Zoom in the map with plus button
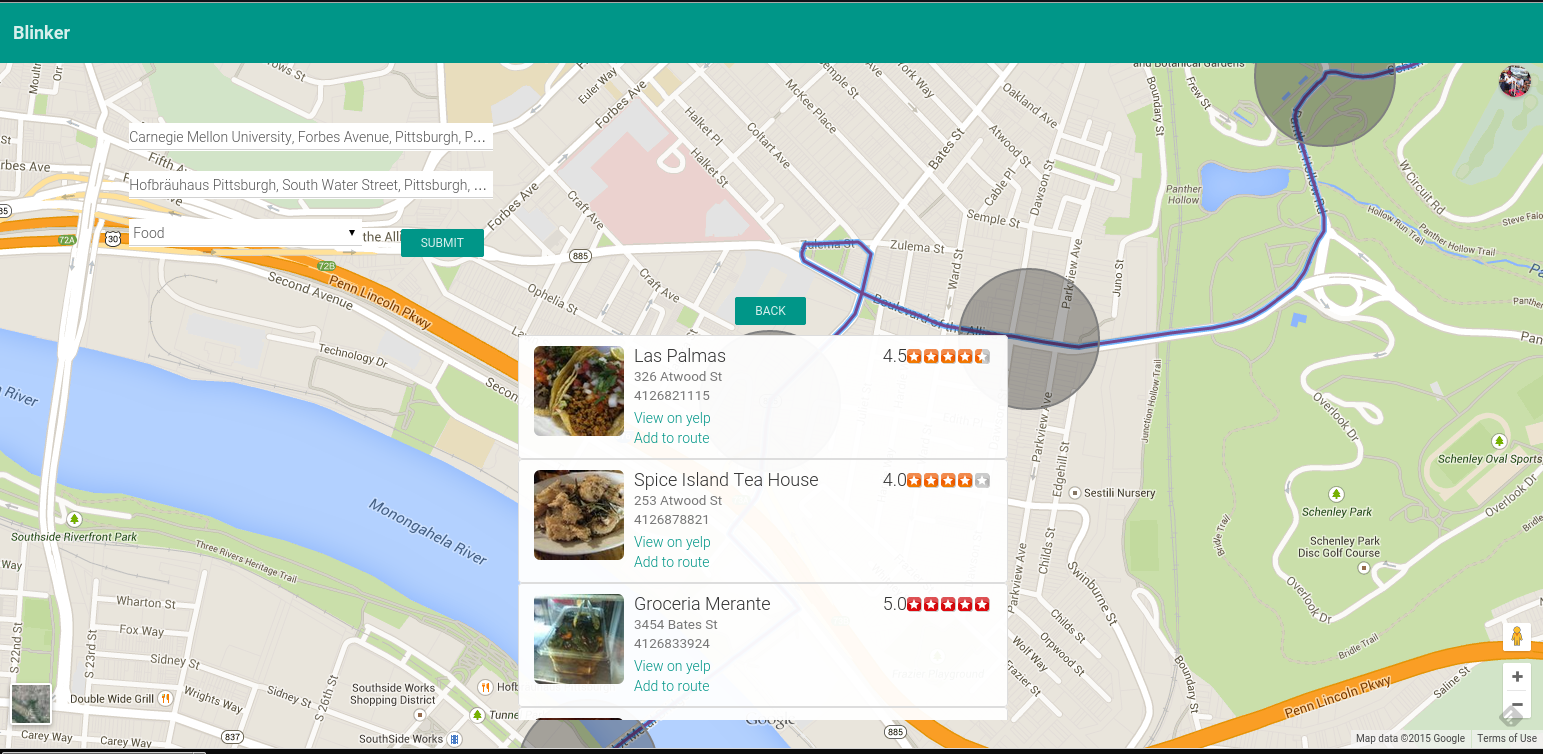The width and height of the screenshot is (1543, 754). (1517, 677)
